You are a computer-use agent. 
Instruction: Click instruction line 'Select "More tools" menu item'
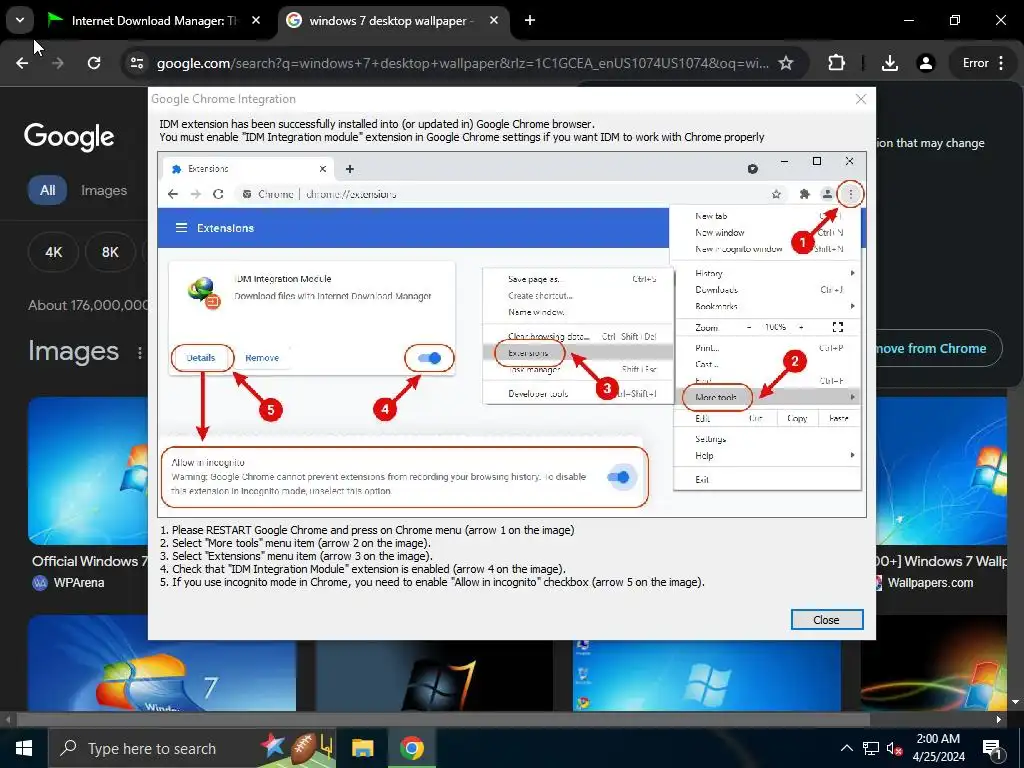coord(295,543)
